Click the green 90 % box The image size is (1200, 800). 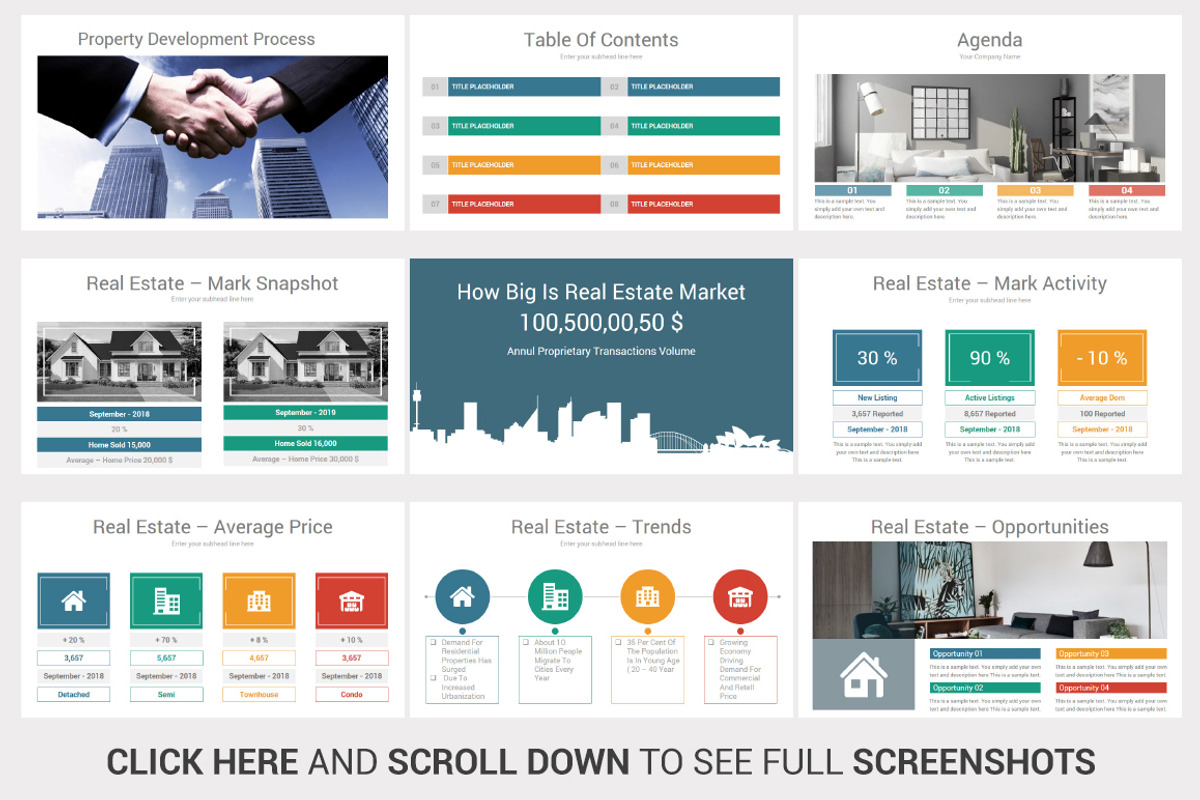point(990,357)
